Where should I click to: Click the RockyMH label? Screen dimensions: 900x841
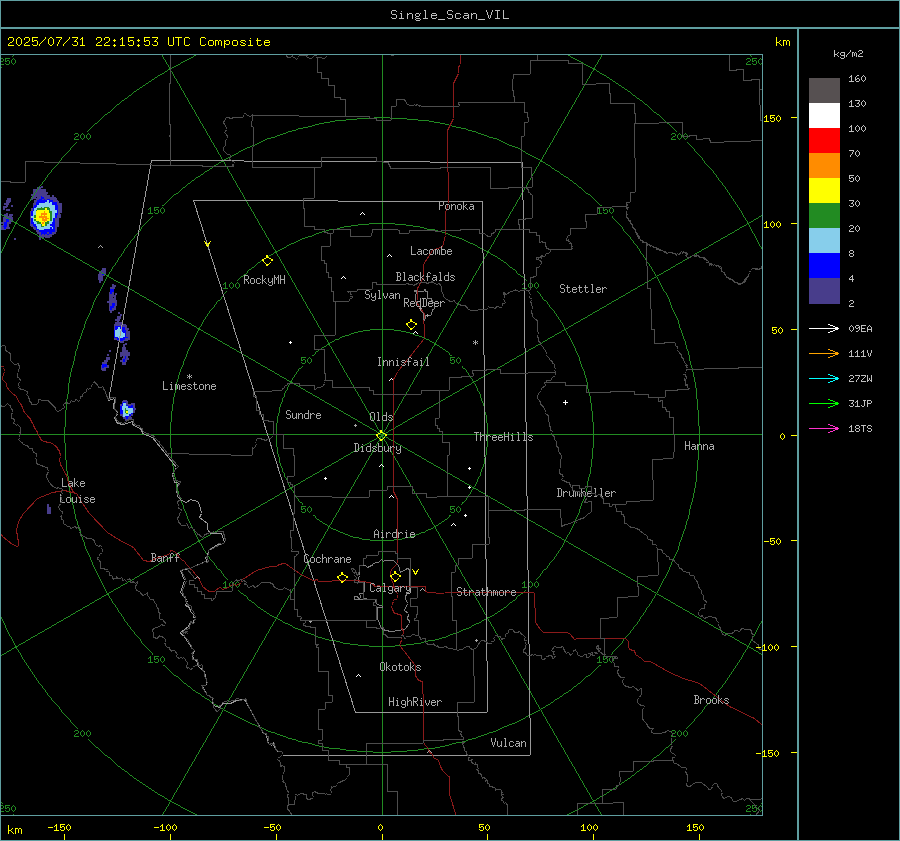click(264, 280)
